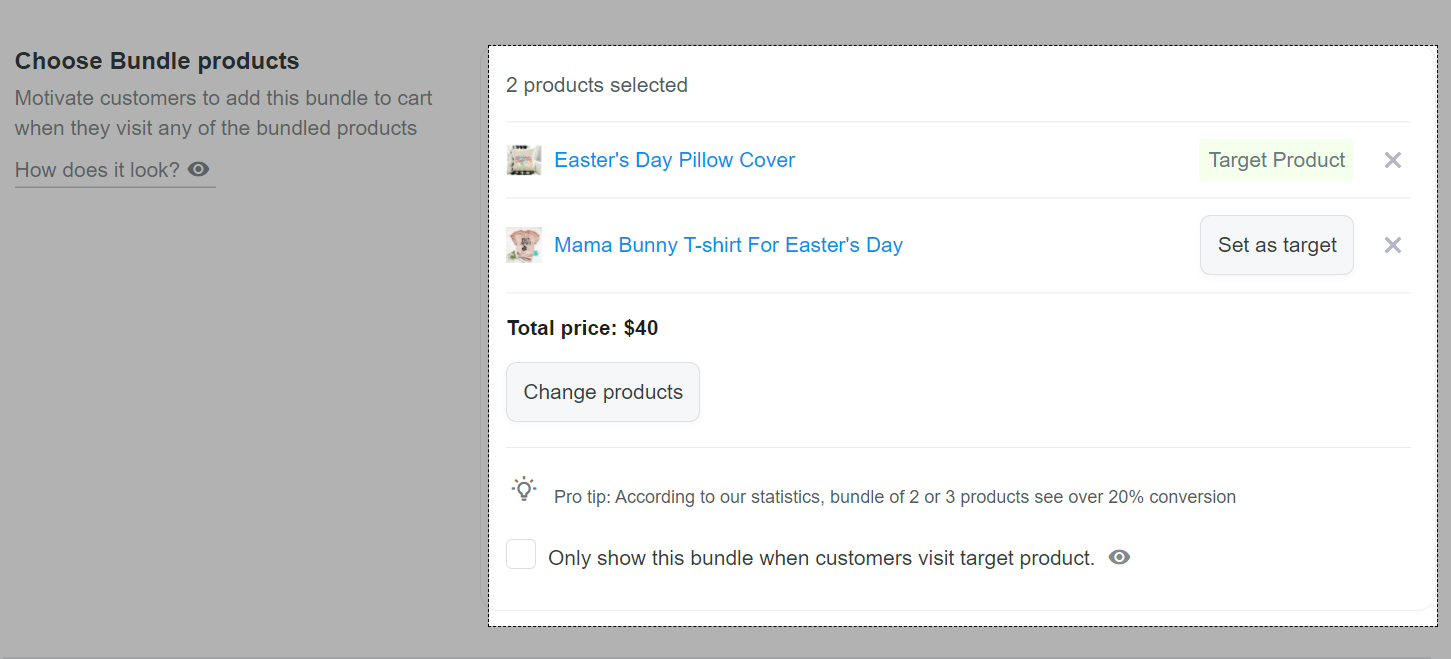Enable the only-show-on-target-product checkbox

pyautogui.click(x=521, y=554)
